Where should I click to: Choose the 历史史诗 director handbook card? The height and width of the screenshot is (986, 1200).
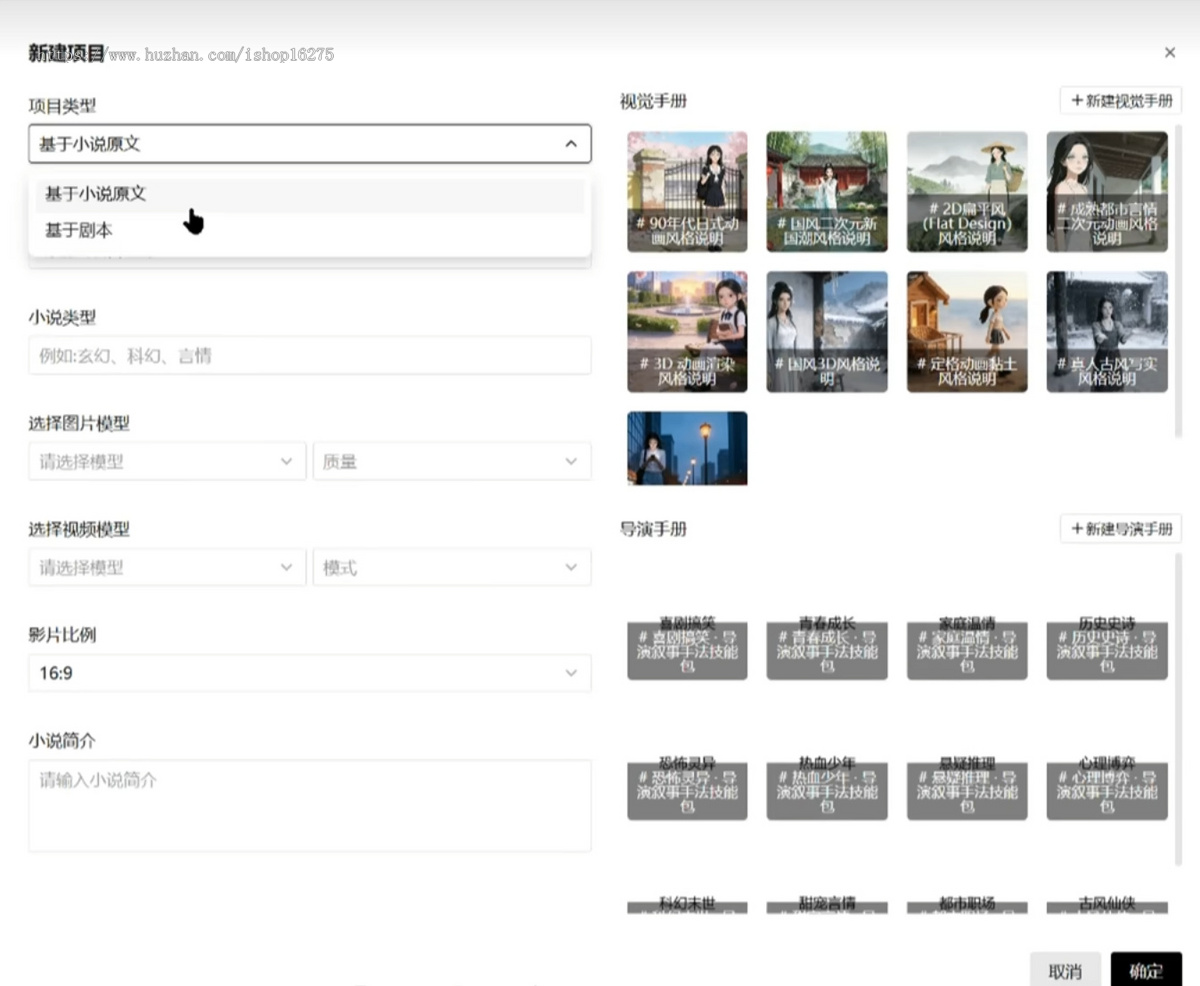pos(1107,648)
